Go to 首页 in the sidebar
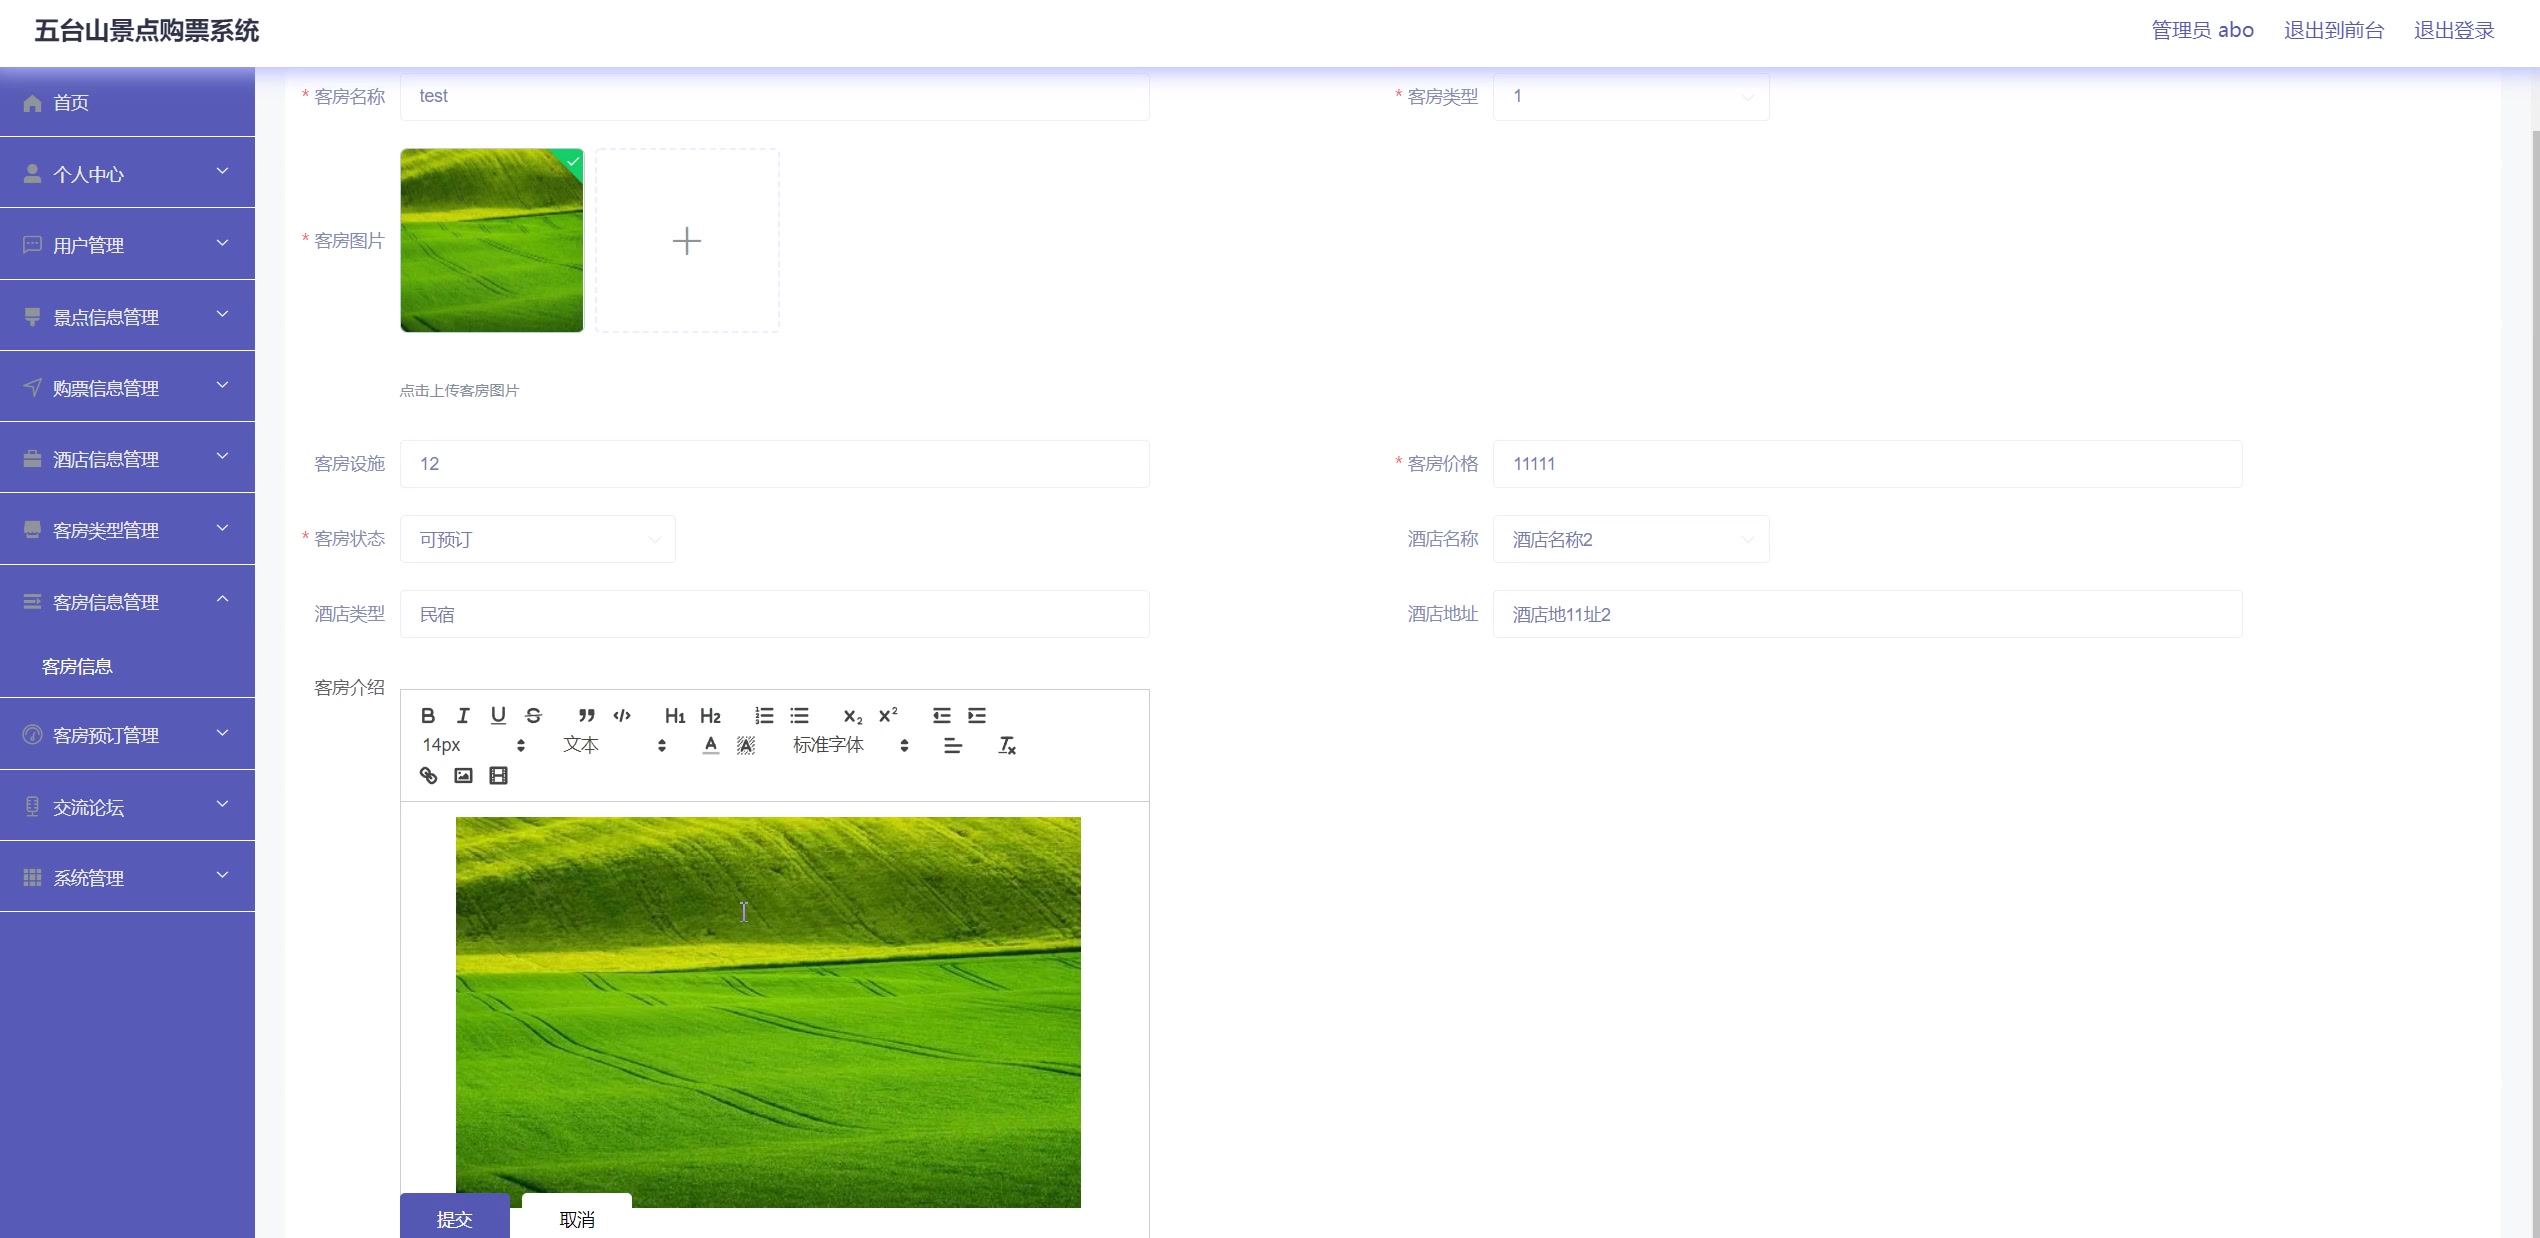This screenshot has height=1238, width=2540. (70, 102)
